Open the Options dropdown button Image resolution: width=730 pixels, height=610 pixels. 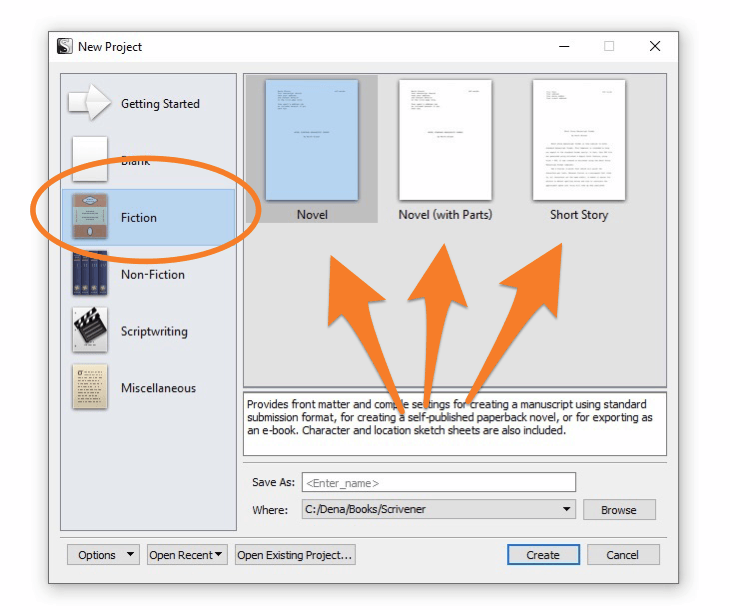click(103, 555)
